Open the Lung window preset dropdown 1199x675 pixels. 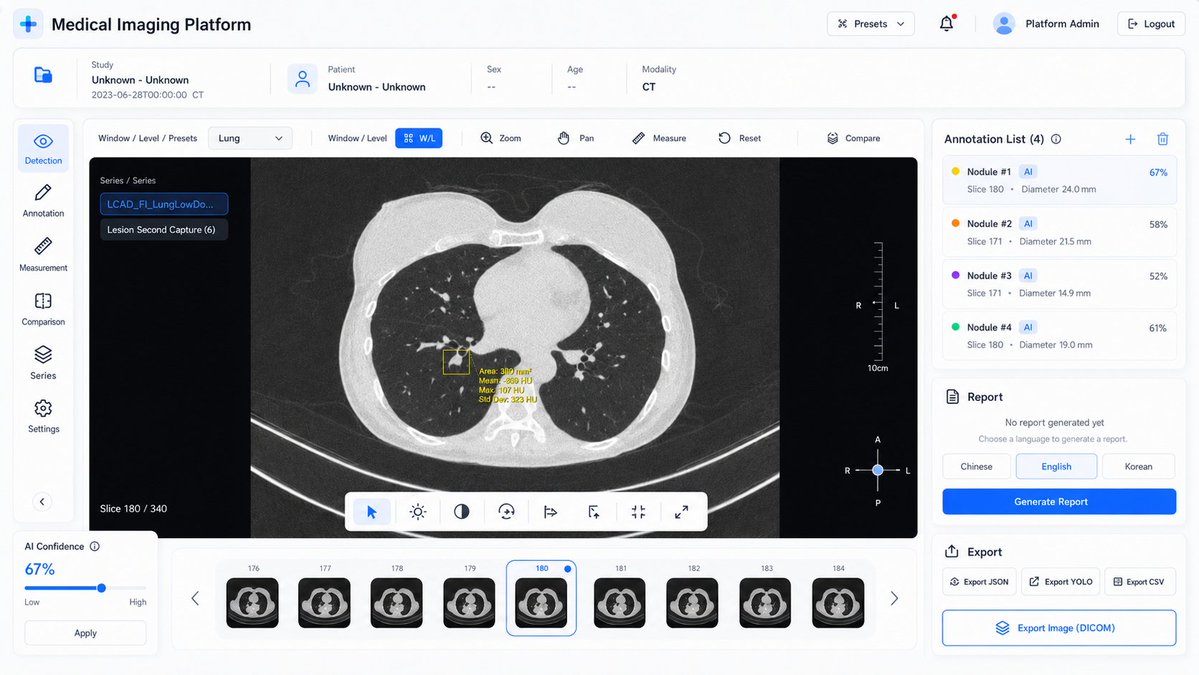click(x=250, y=138)
